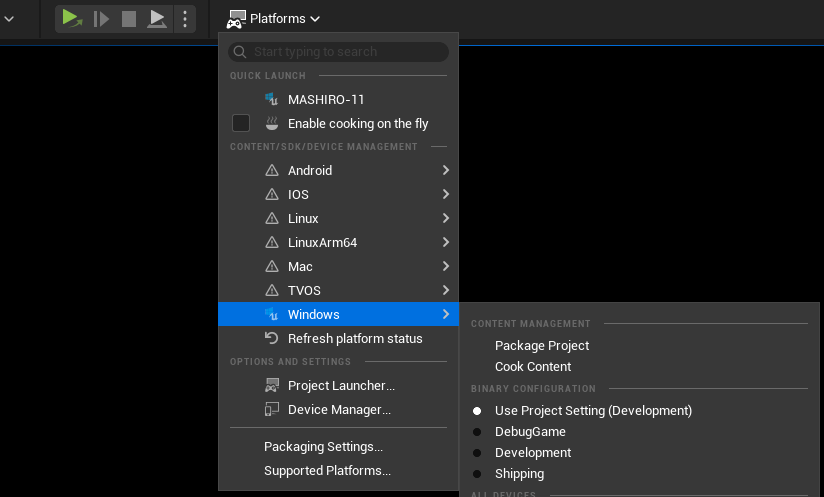Open the Linux platform submenu
The height and width of the screenshot is (497, 824).
(x=338, y=218)
